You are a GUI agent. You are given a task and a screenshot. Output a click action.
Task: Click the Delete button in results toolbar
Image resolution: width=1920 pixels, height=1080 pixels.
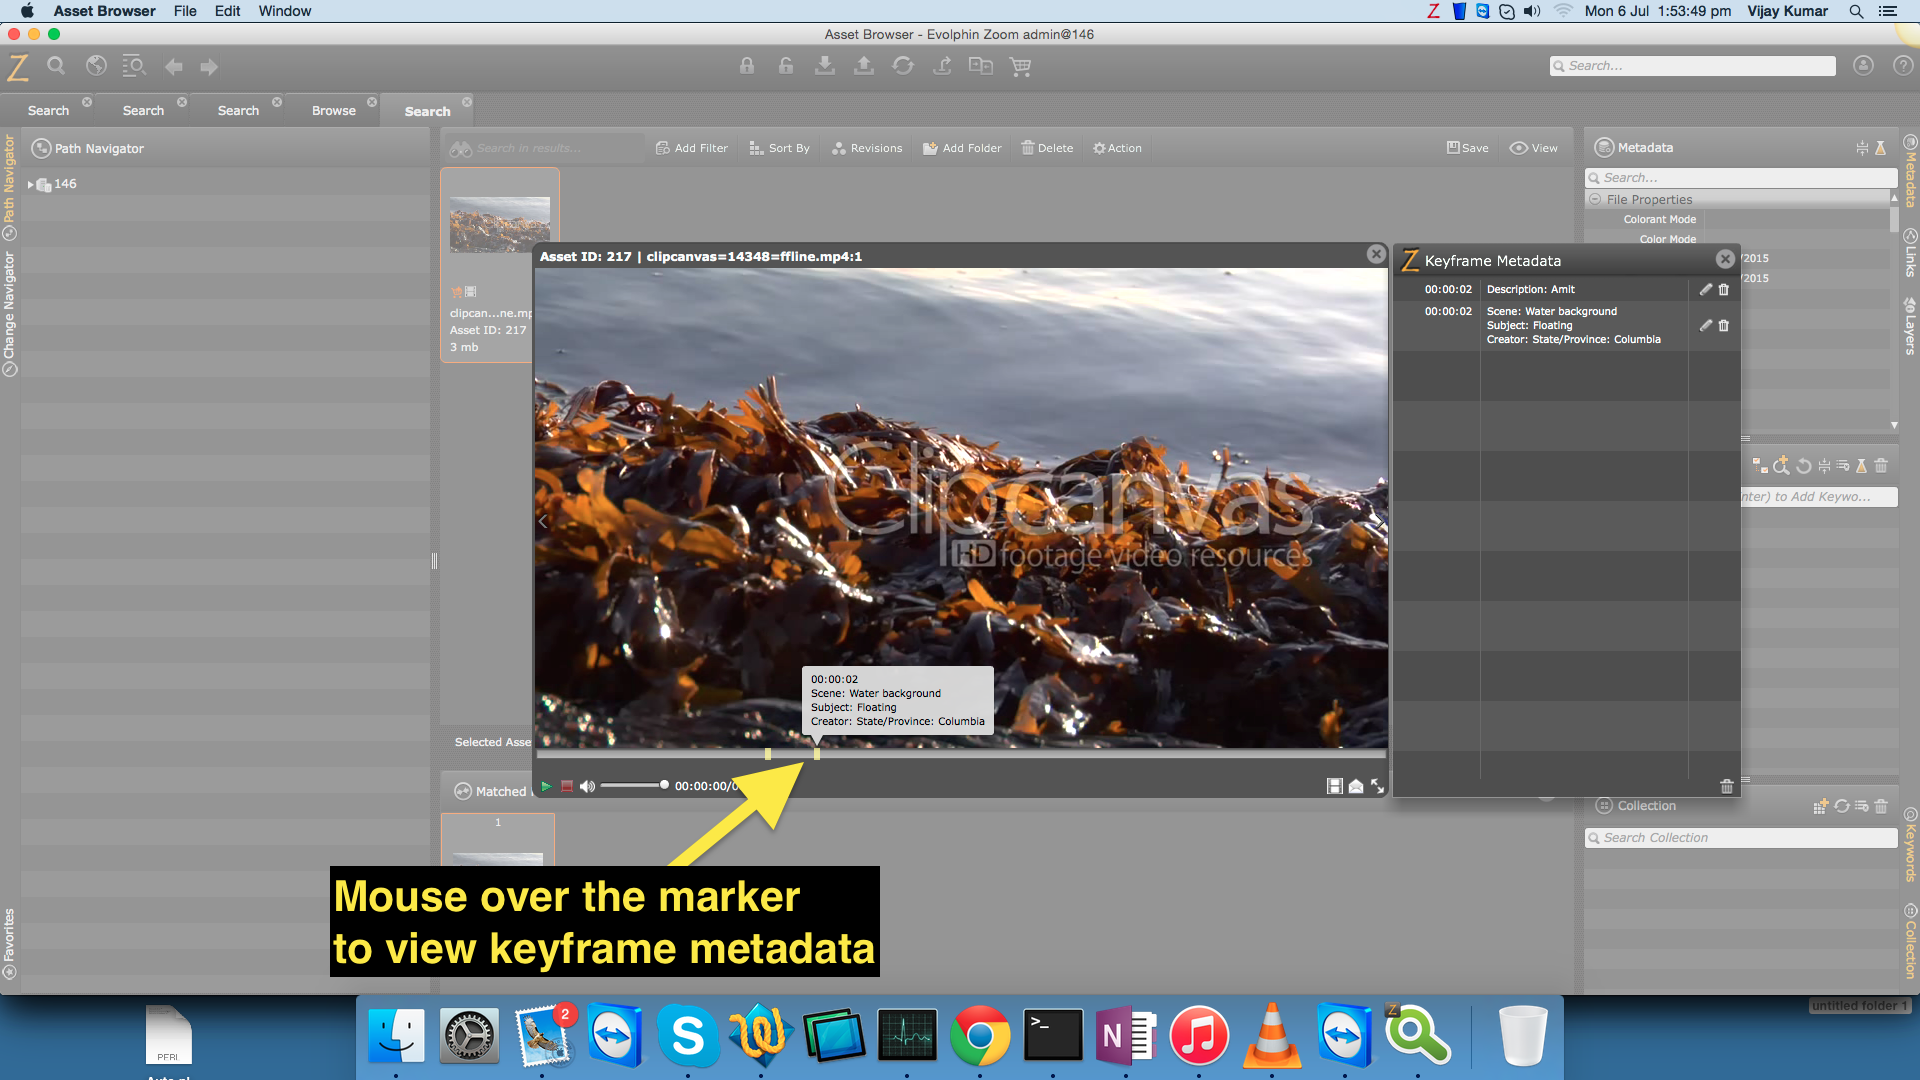pyautogui.click(x=1047, y=148)
